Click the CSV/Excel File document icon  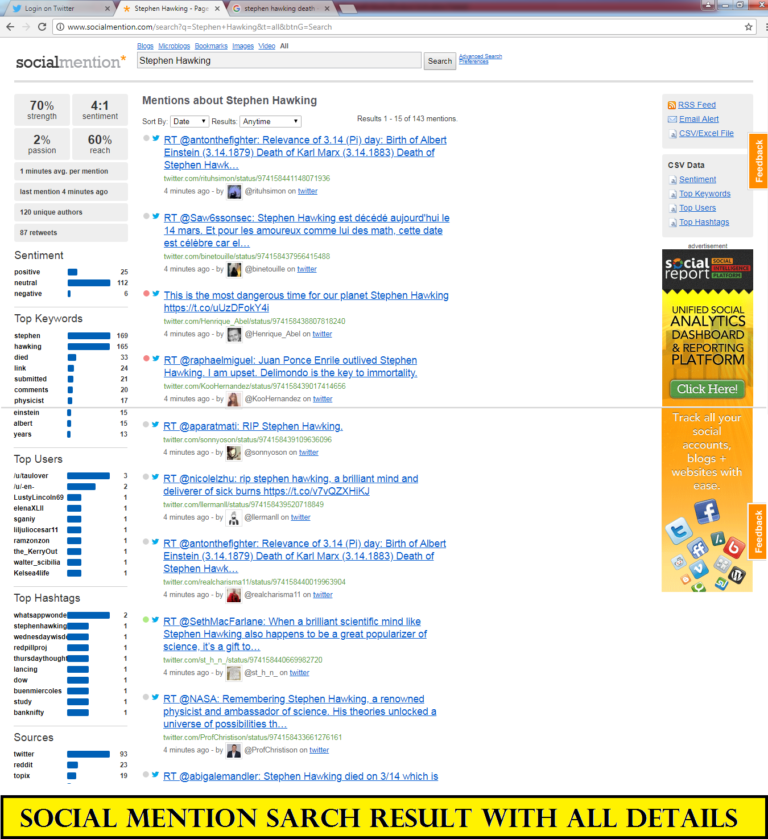tap(673, 134)
